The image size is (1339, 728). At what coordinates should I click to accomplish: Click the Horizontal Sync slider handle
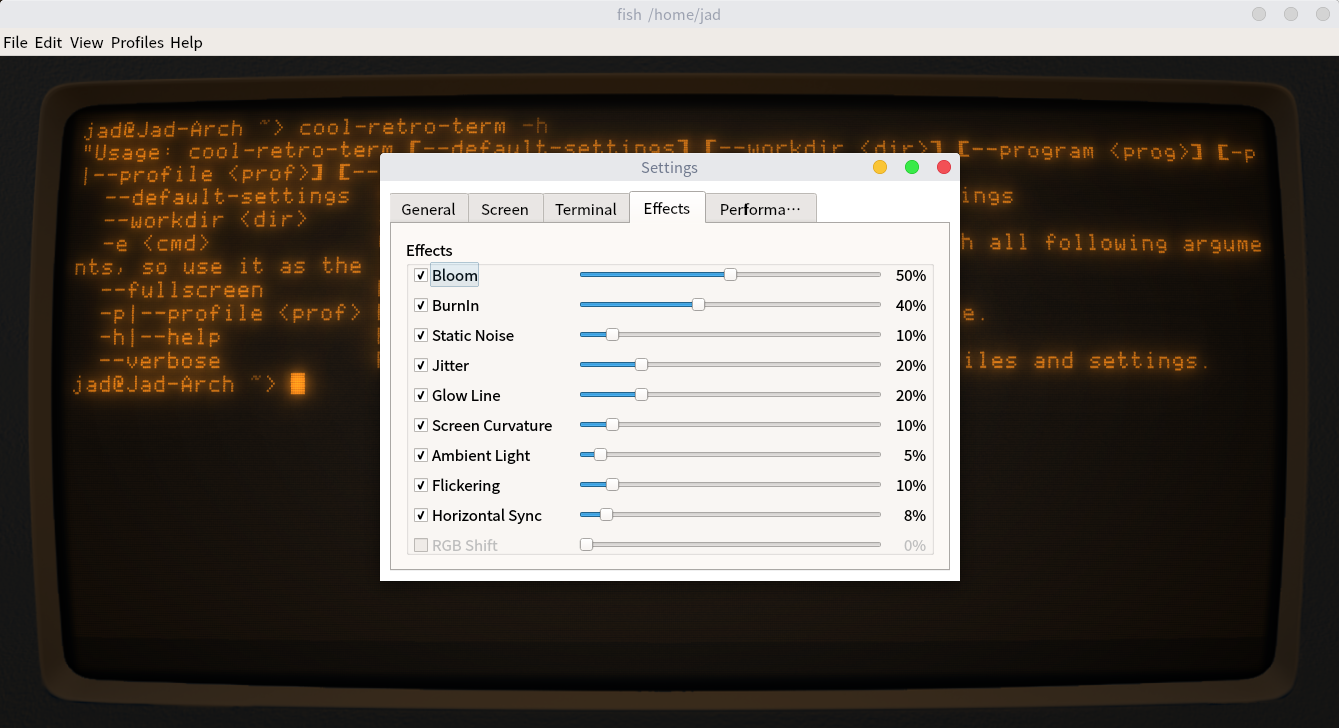click(x=606, y=515)
